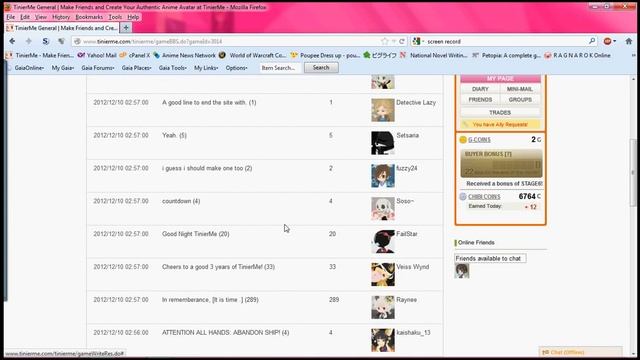Click Setsaria's avatar thumbnail
The image size is (640, 360).
click(x=383, y=143)
